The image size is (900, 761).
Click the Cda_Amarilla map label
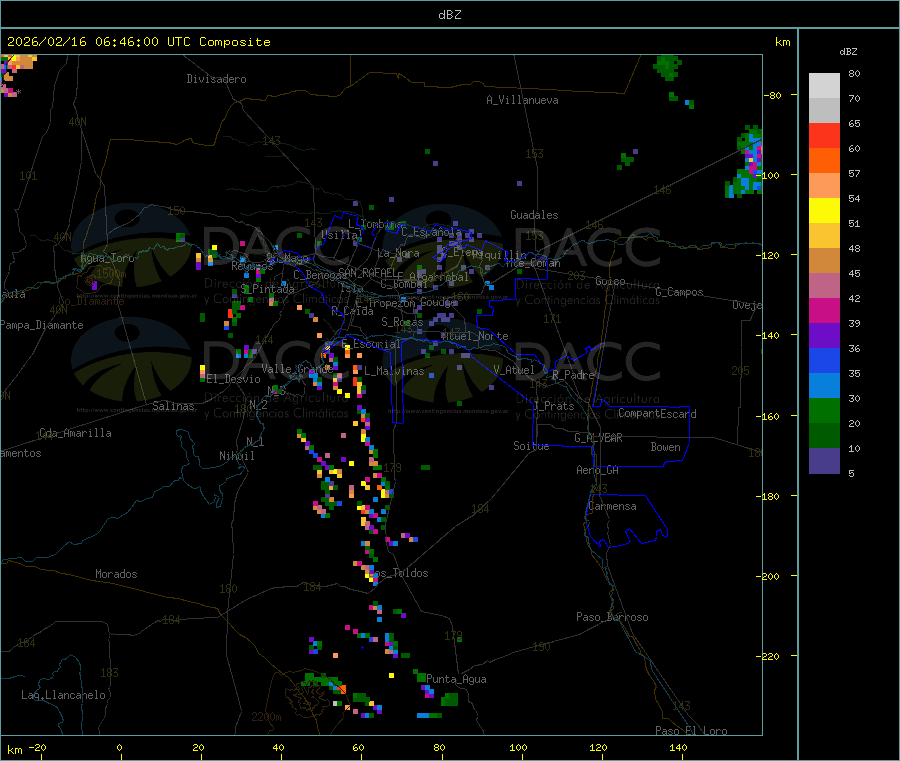pyautogui.click(x=75, y=433)
